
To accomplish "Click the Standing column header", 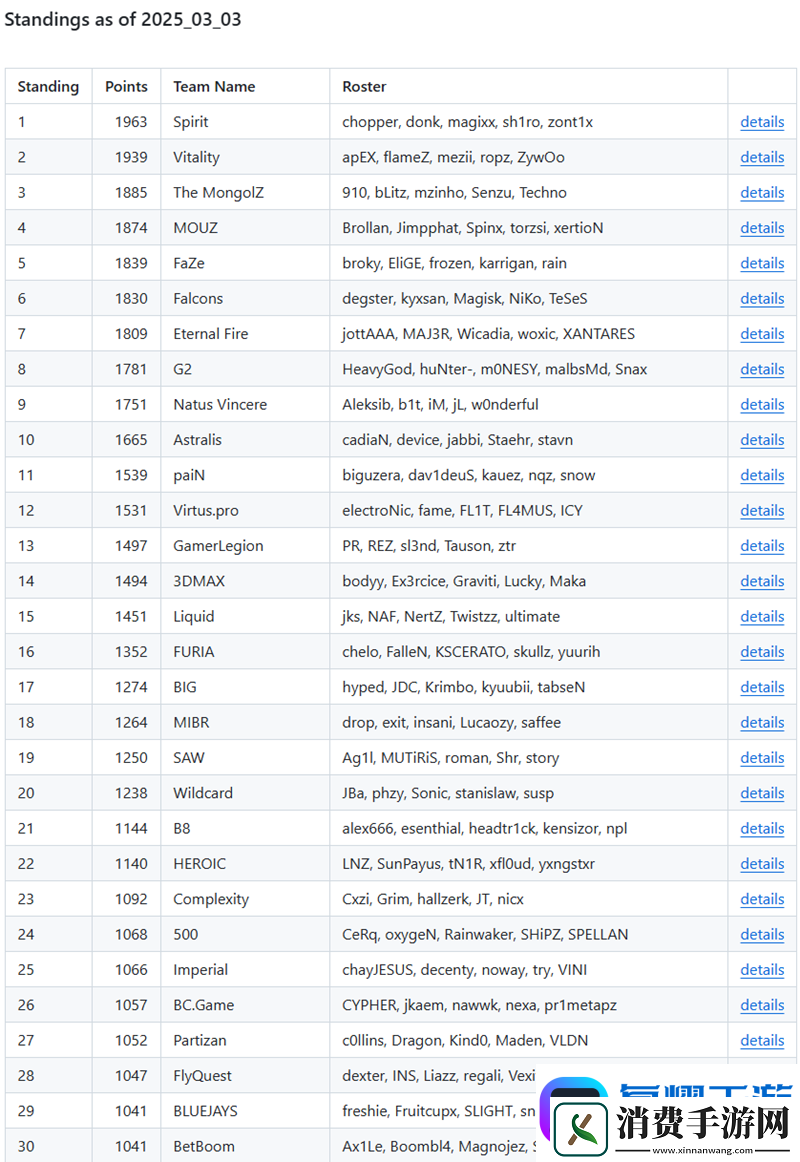I will (x=48, y=87).
